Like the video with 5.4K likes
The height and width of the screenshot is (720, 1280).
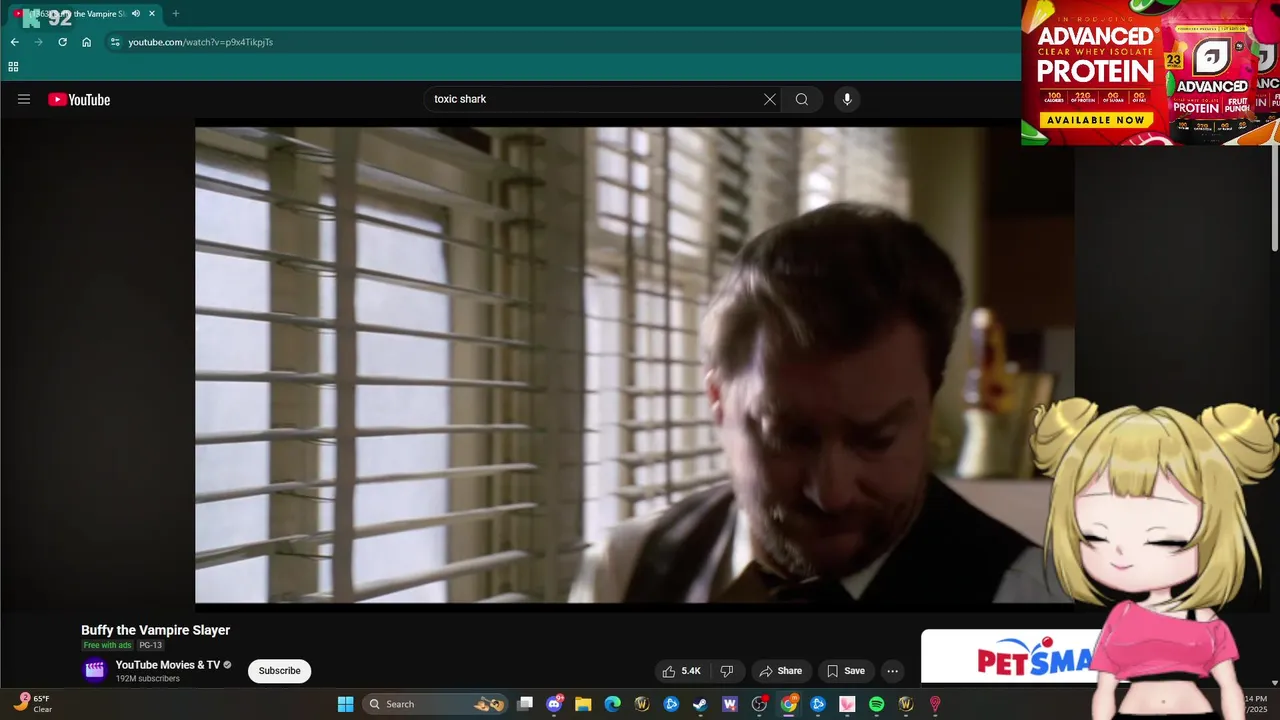(x=681, y=671)
